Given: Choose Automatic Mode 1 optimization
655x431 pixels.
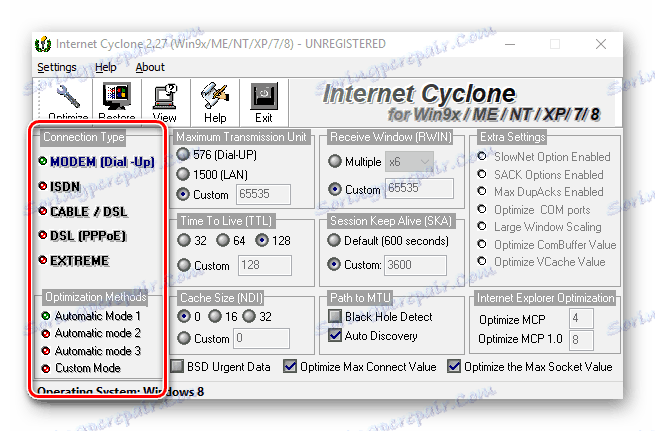Looking at the screenshot, I should coord(91,316).
